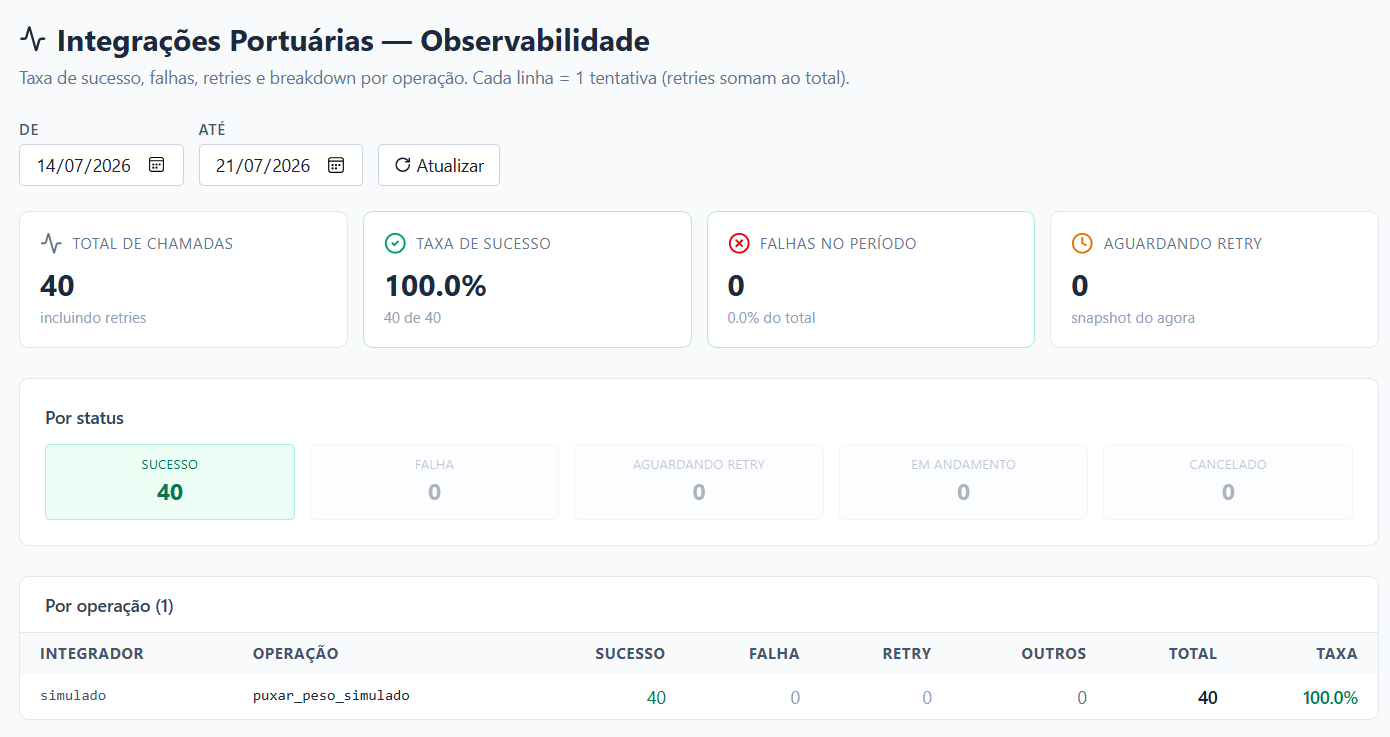This screenshot has height=737, width=1390.
Task: Click the refresh icon in Atualizar button
Action: click(x=402, y=165)
